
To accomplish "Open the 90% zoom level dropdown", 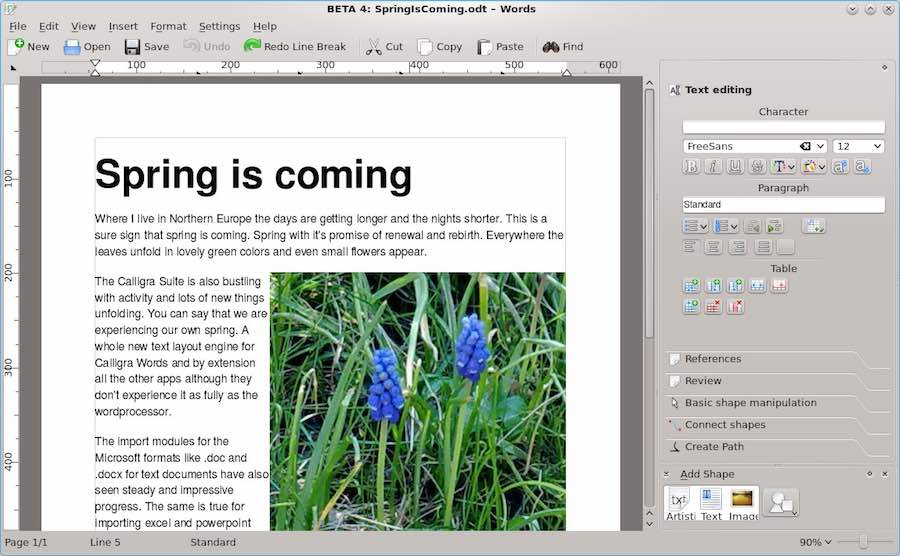I will coord(815,542).
